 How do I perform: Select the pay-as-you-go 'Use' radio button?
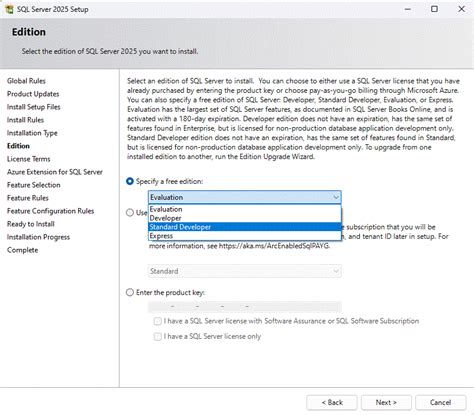(x=130, y=212)
